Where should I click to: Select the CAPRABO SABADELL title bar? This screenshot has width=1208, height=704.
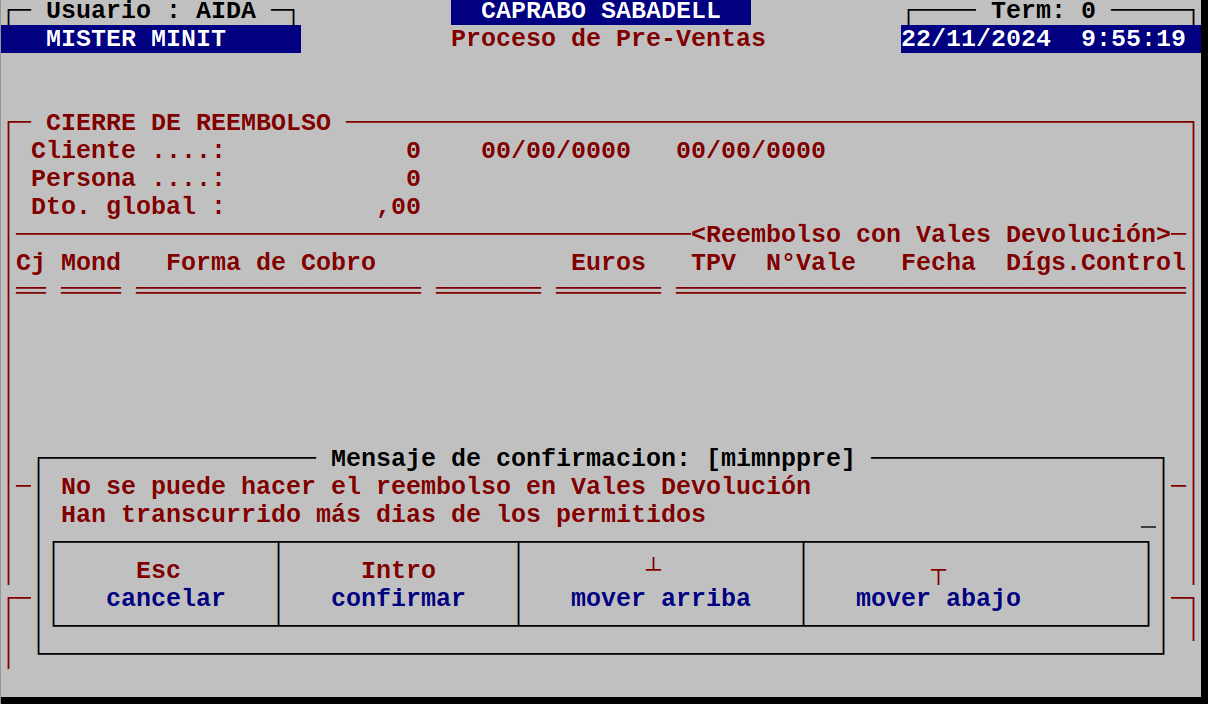coord(602,11)
